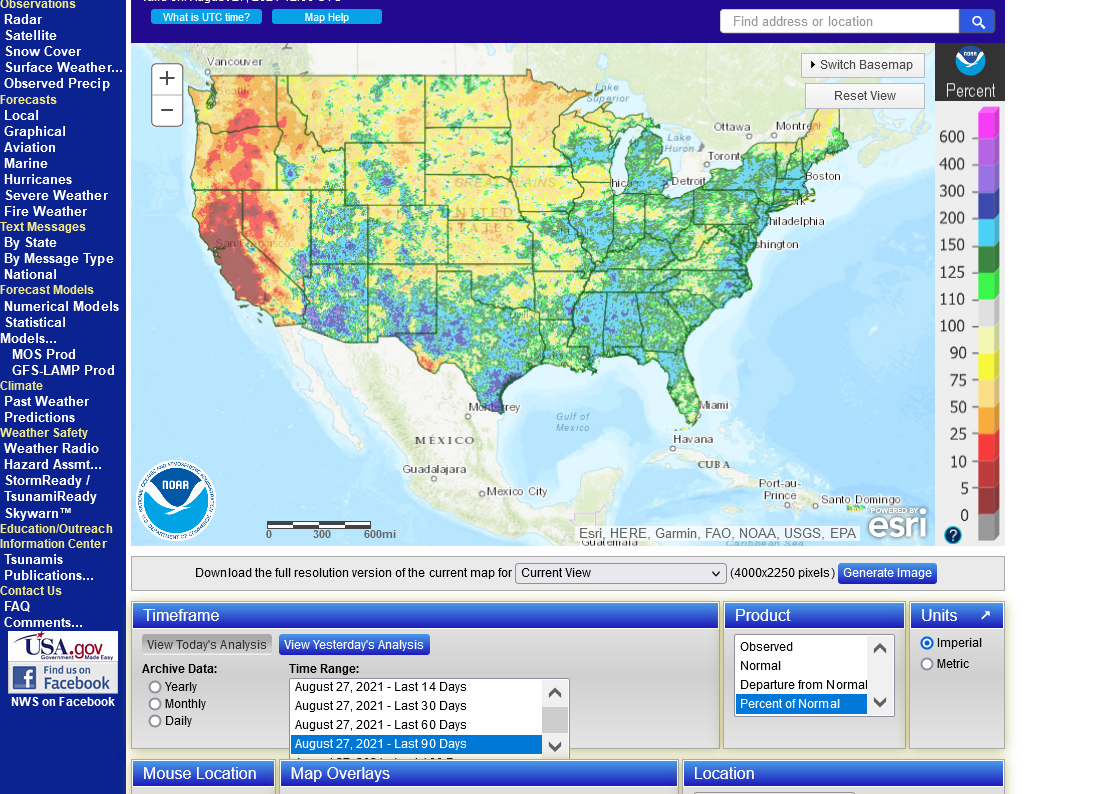Click the NOAA logo on the map
This screenshot has height=794, width=1101.
tap(176, 500)
